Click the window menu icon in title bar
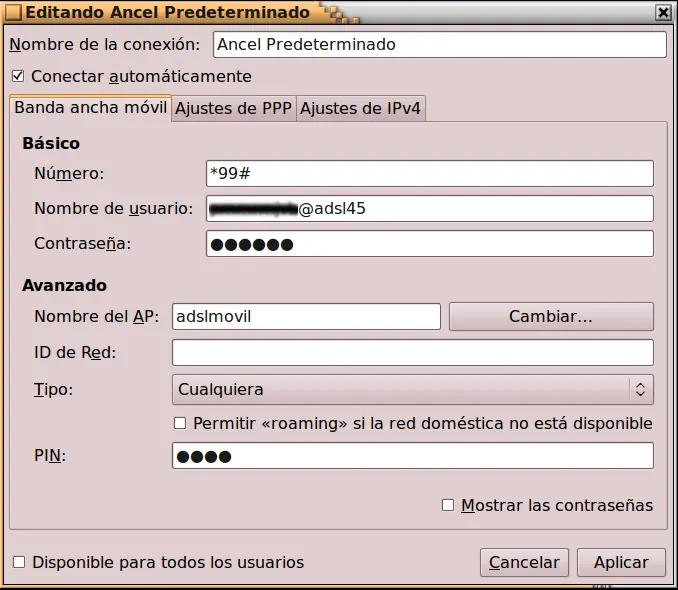Viewport: 678px width, 590px height. coord(12,13)
